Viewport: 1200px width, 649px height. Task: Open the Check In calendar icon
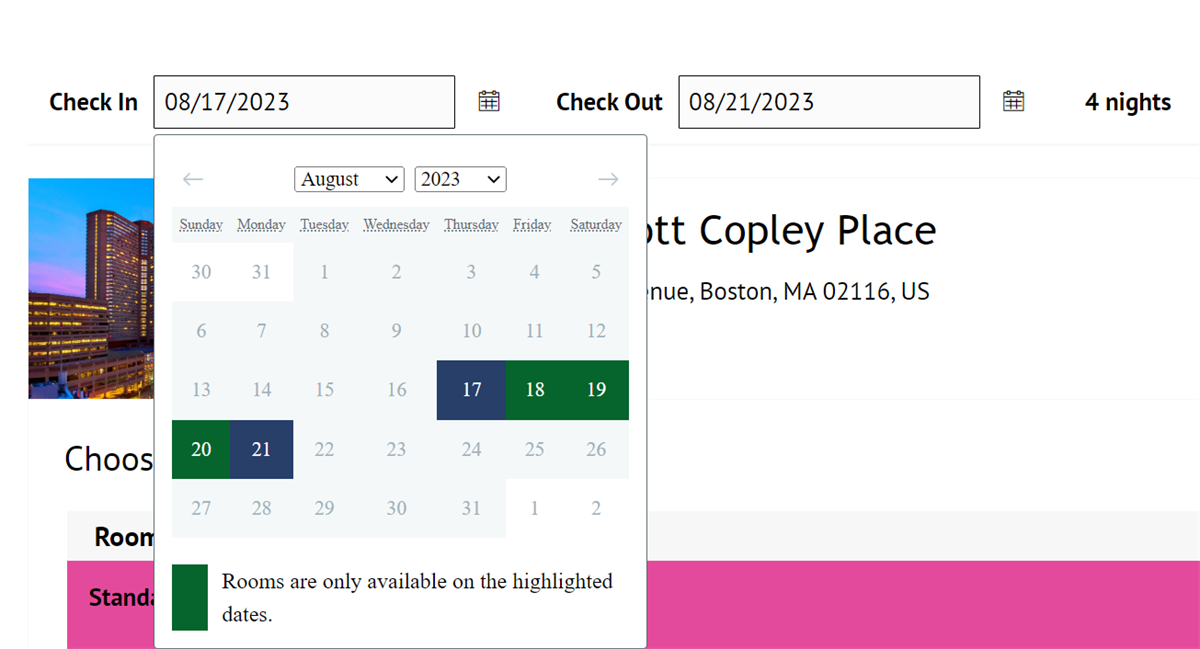pyautogui.click(x=488, y=101)
